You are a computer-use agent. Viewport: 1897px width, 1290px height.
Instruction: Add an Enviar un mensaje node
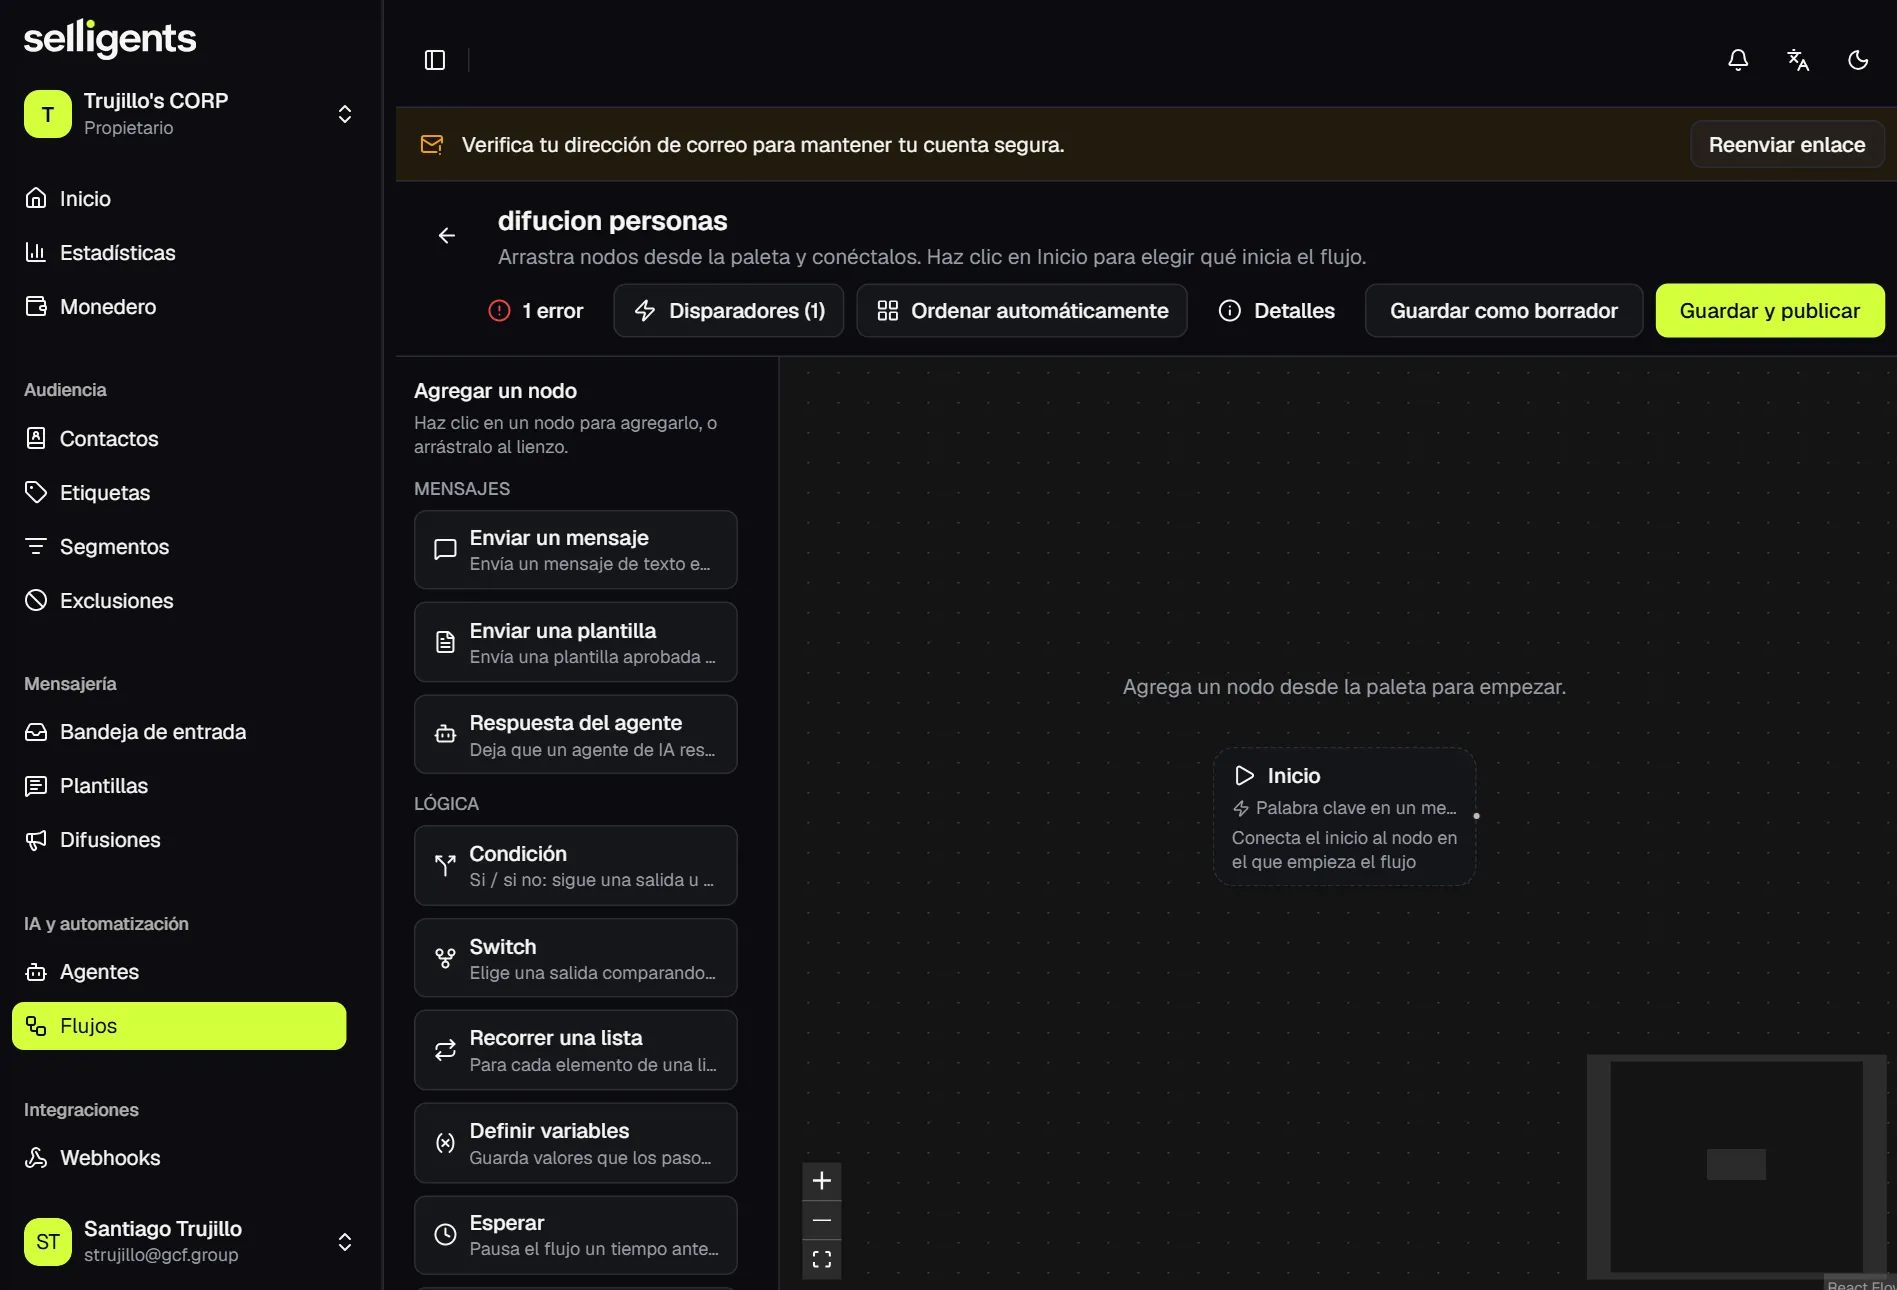click(576, 550)
